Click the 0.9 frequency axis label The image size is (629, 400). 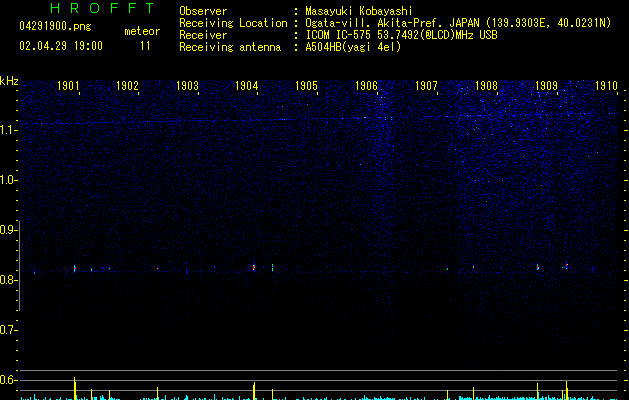(x=8, y=230)
